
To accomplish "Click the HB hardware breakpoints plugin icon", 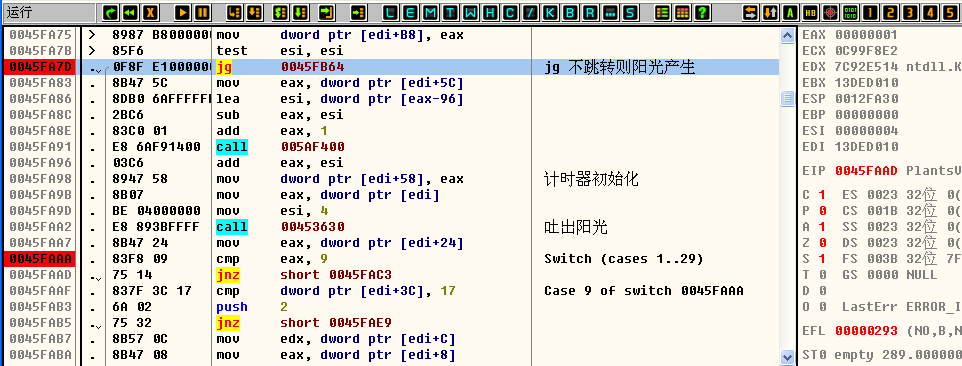I will 810,12.
